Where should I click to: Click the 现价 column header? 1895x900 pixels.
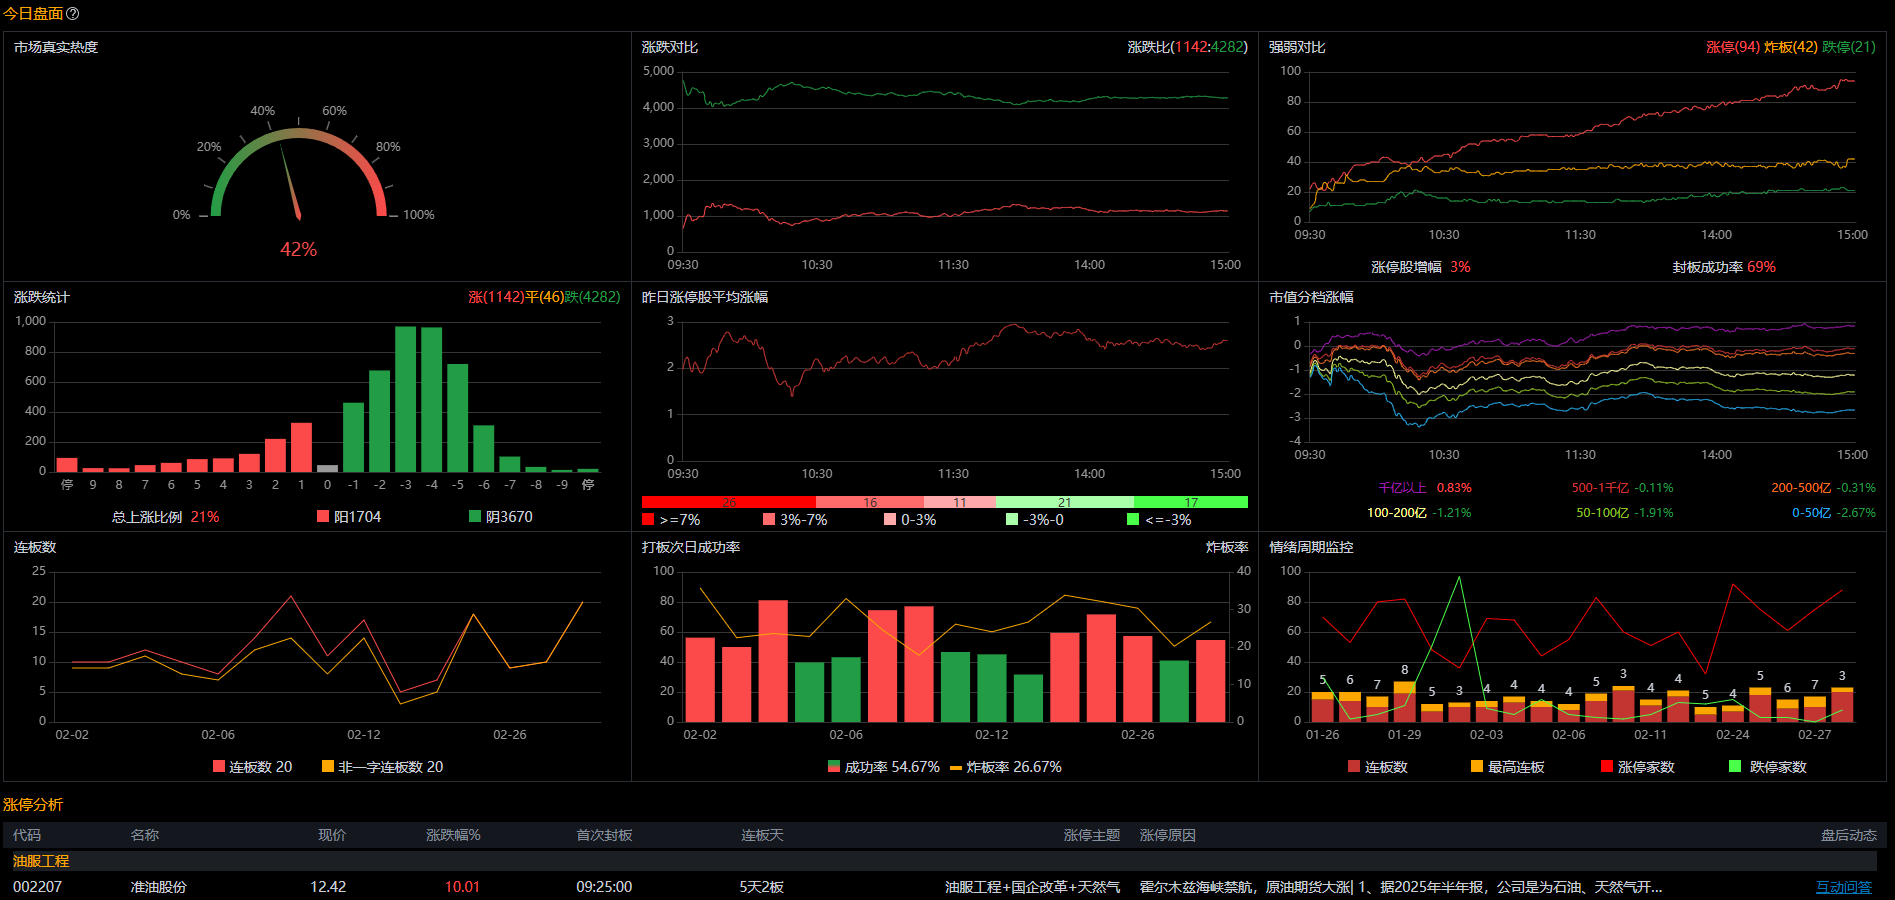tap(332, 835)
